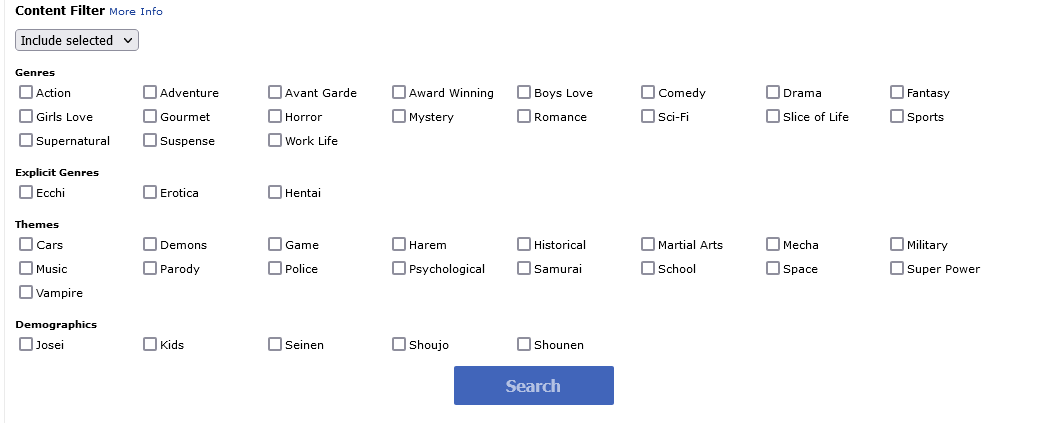
Task: Check the Adventure genre box
Action: (150, 93)
